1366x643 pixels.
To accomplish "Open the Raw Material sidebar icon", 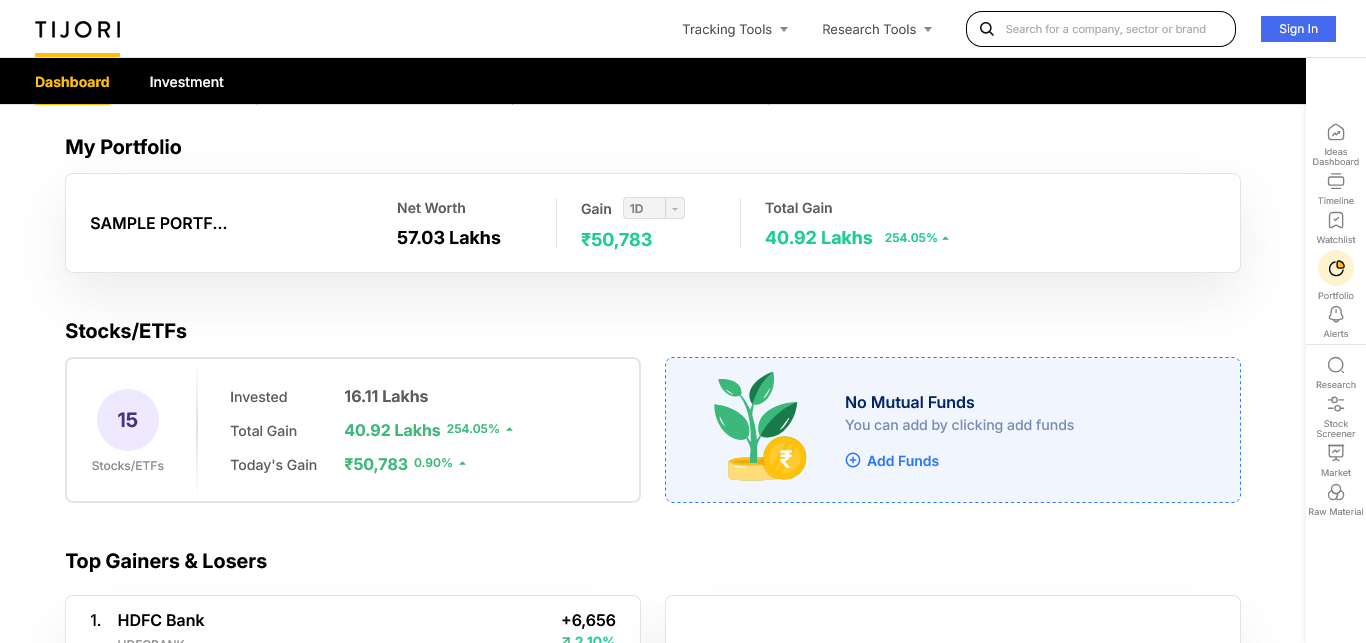I will (x=1336, y=493).
